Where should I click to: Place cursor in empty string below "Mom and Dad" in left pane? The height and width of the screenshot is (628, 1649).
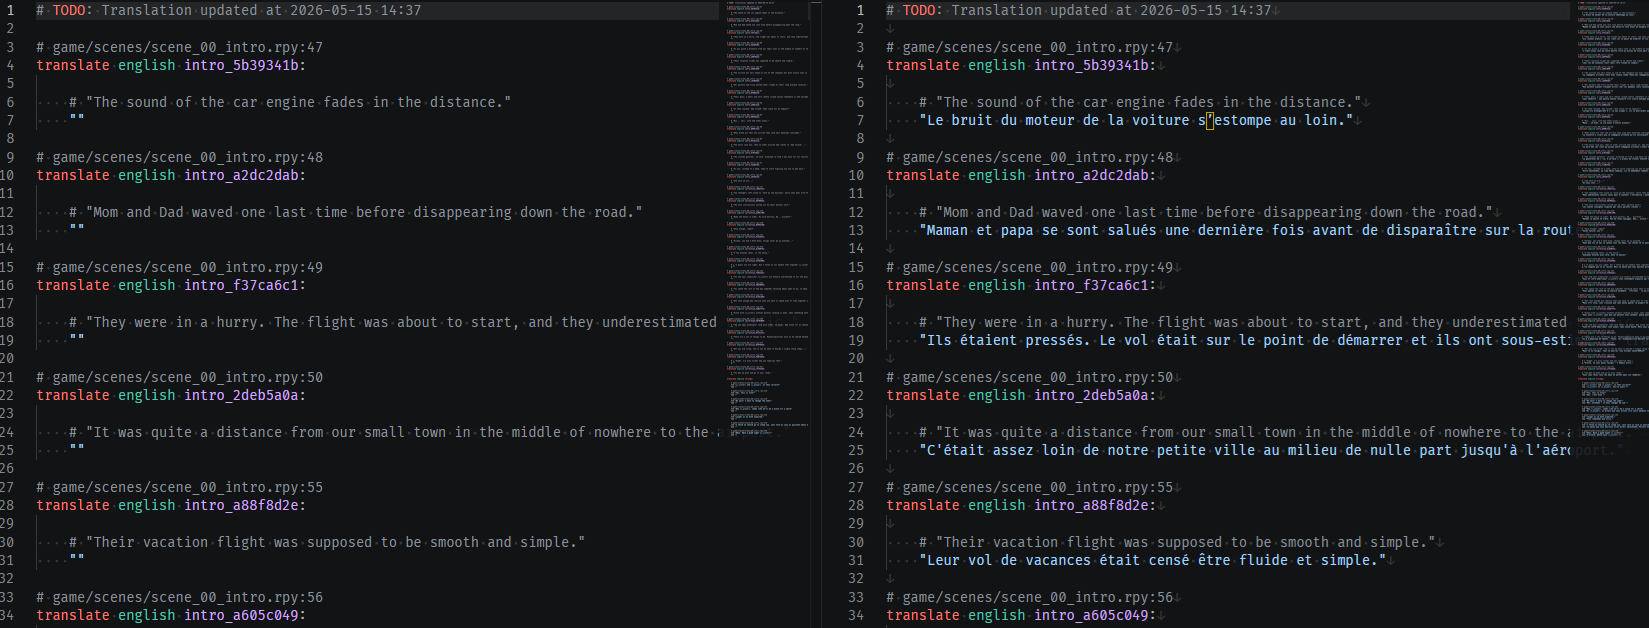(x=77, y=230)
